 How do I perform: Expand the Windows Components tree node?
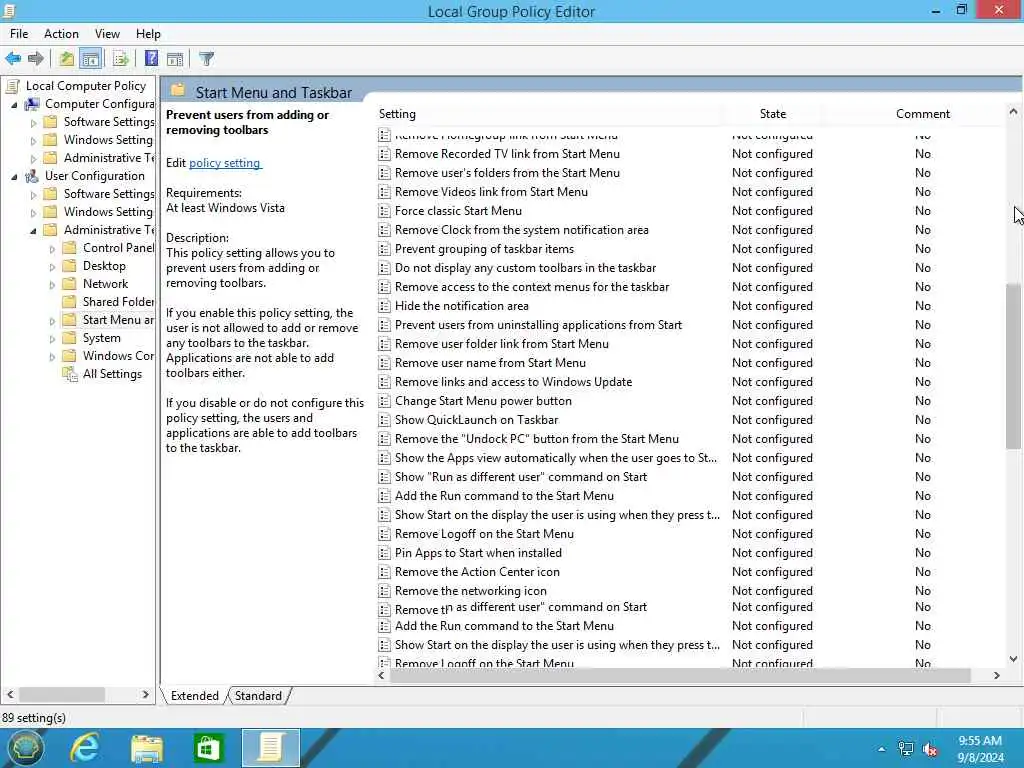52,357
